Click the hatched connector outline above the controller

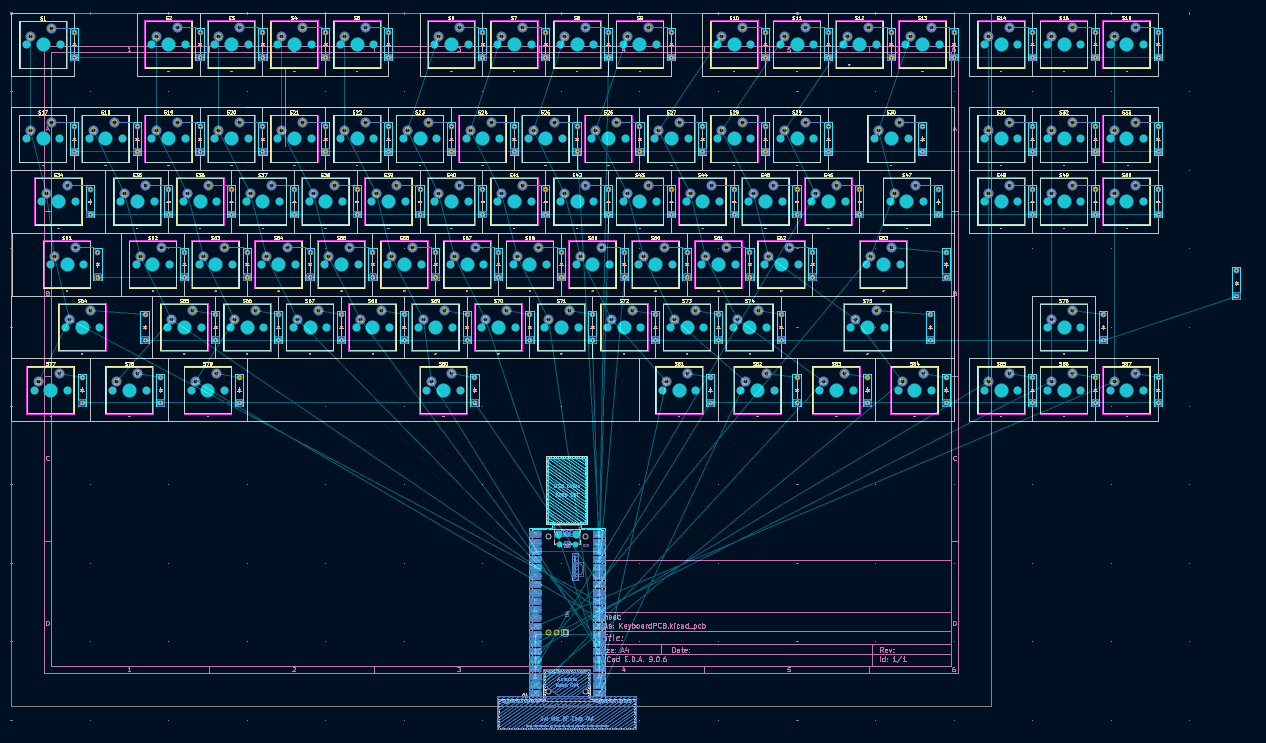click(567, 490)
